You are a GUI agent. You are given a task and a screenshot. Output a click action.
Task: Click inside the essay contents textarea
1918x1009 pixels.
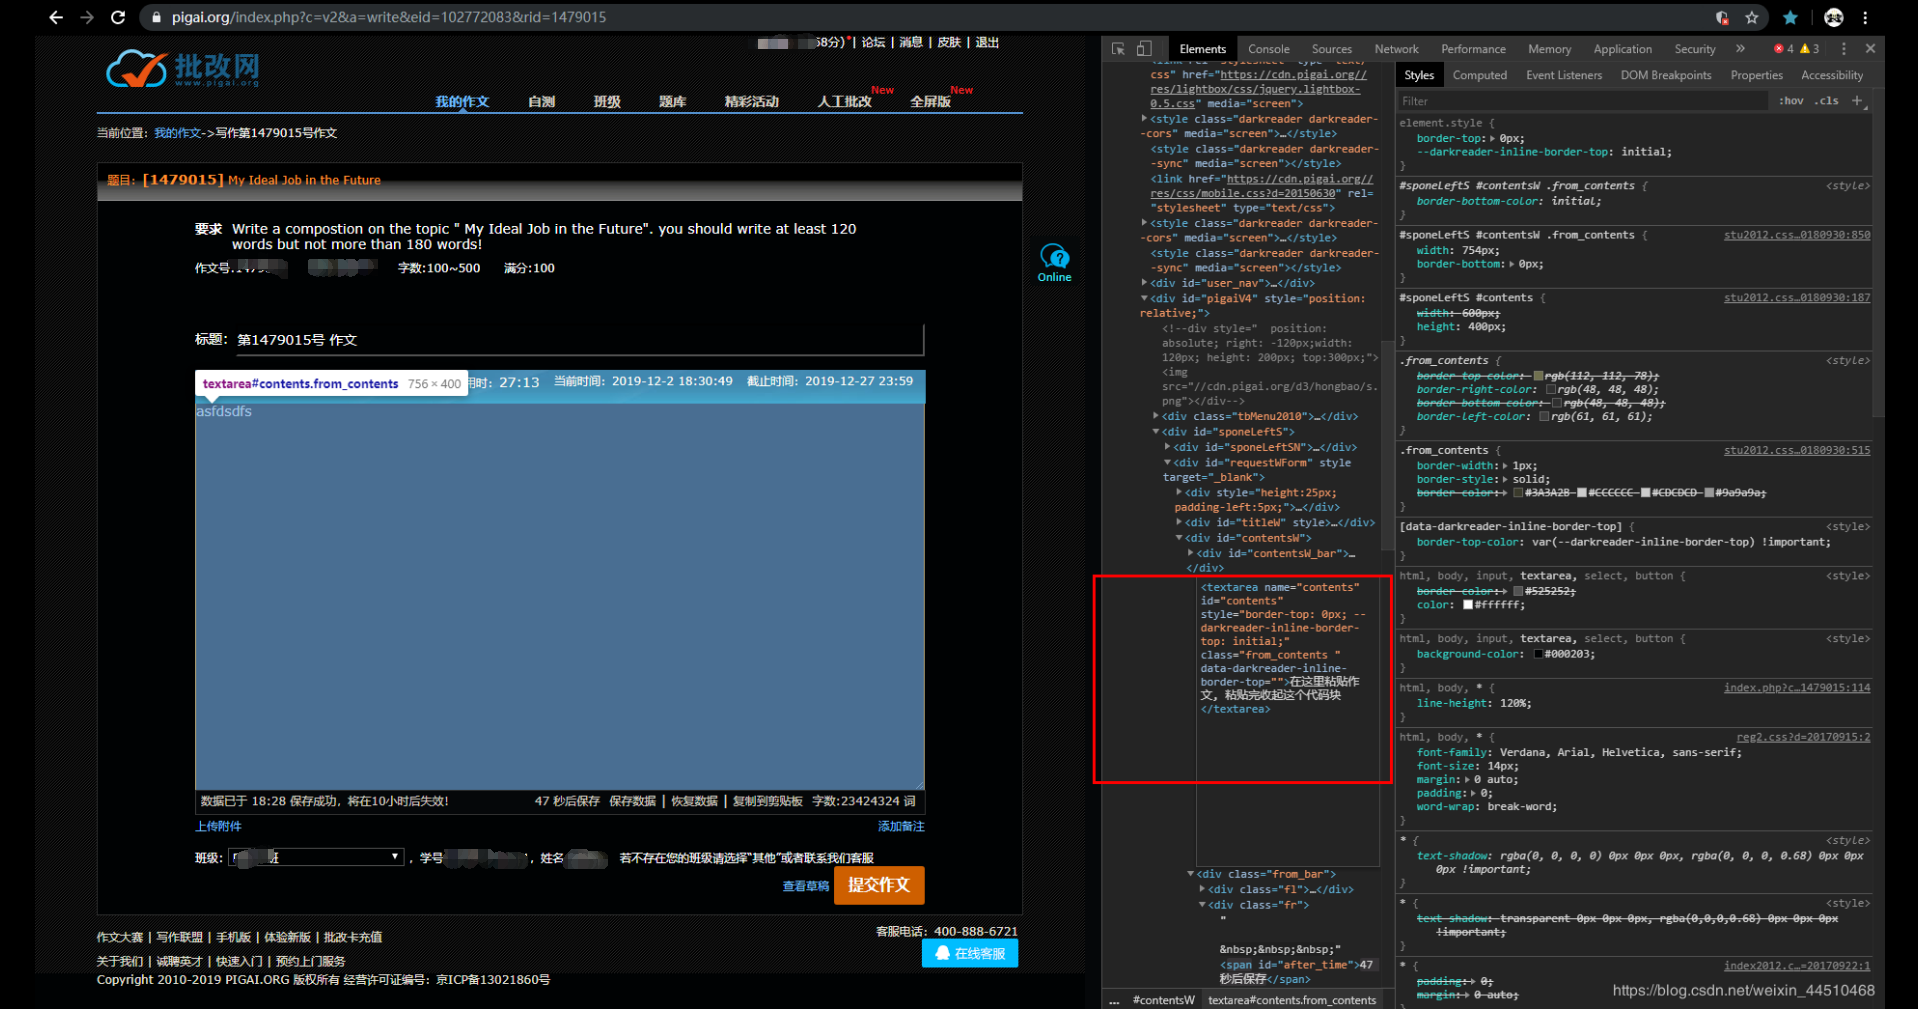559,596
